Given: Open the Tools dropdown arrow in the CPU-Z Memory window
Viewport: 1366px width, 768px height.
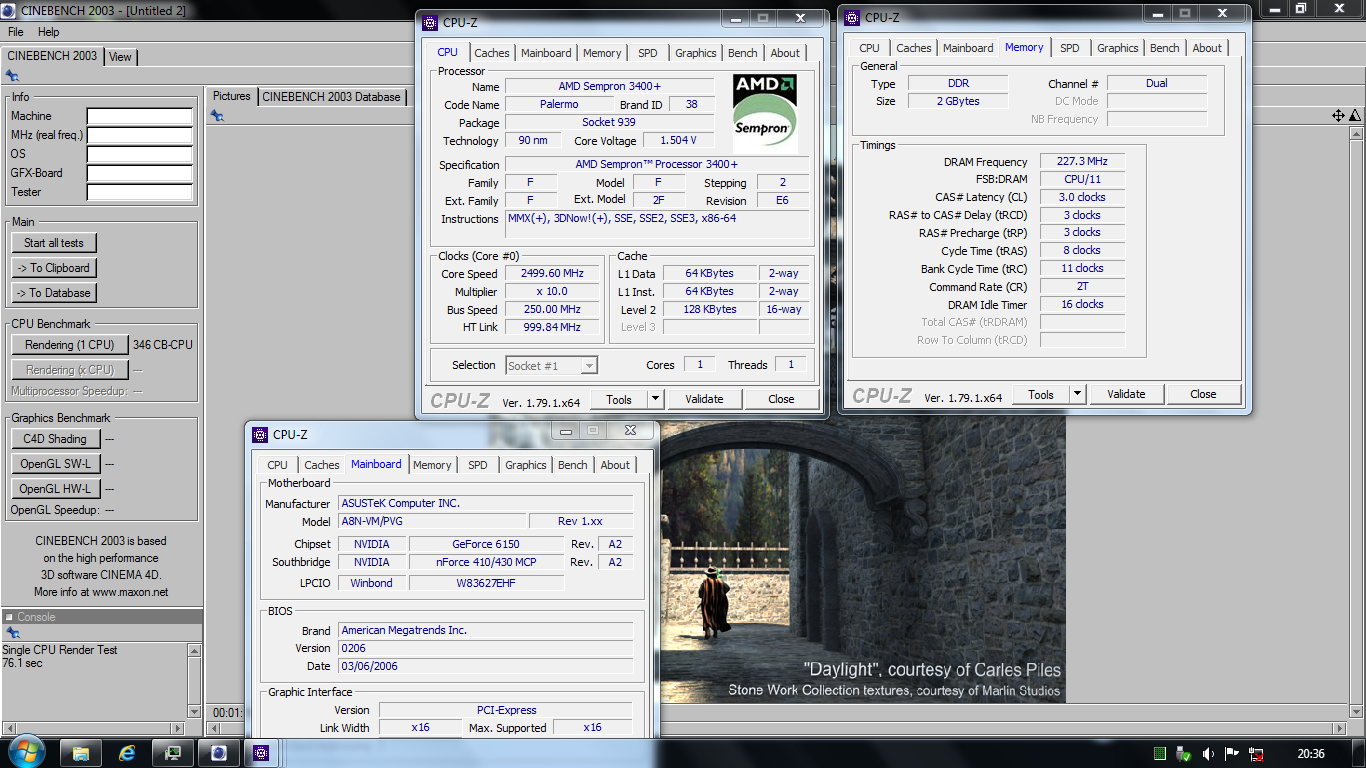Looking at the screenshot, I should click(1077, 394).
